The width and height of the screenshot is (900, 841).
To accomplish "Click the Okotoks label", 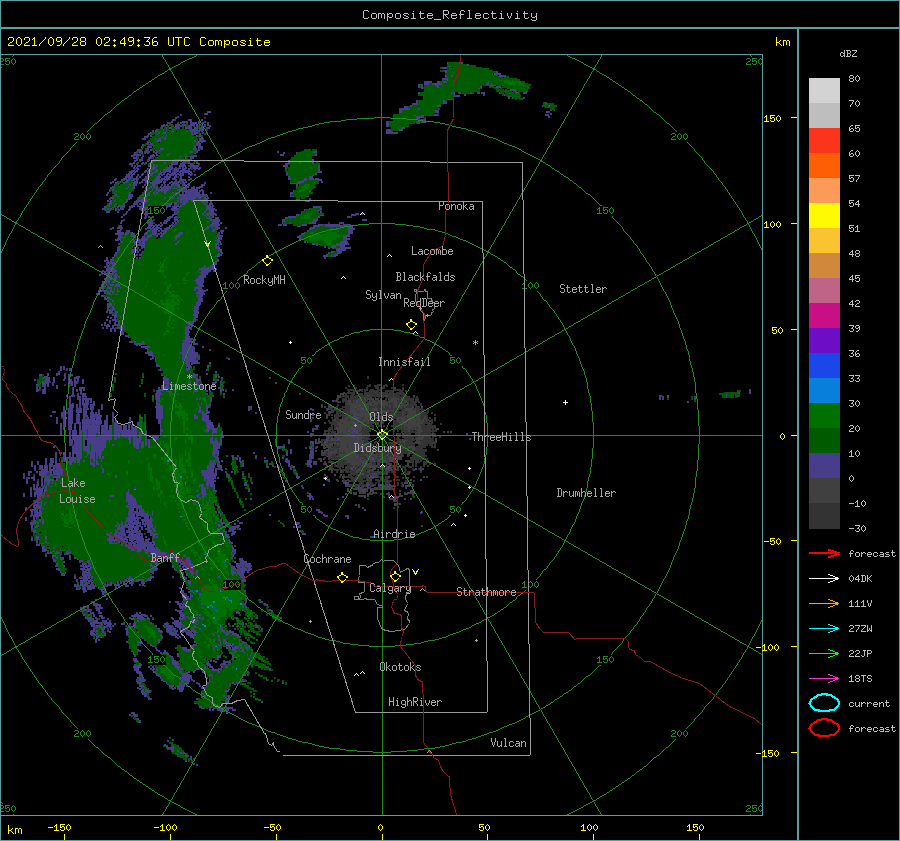I will coord(400,667).
